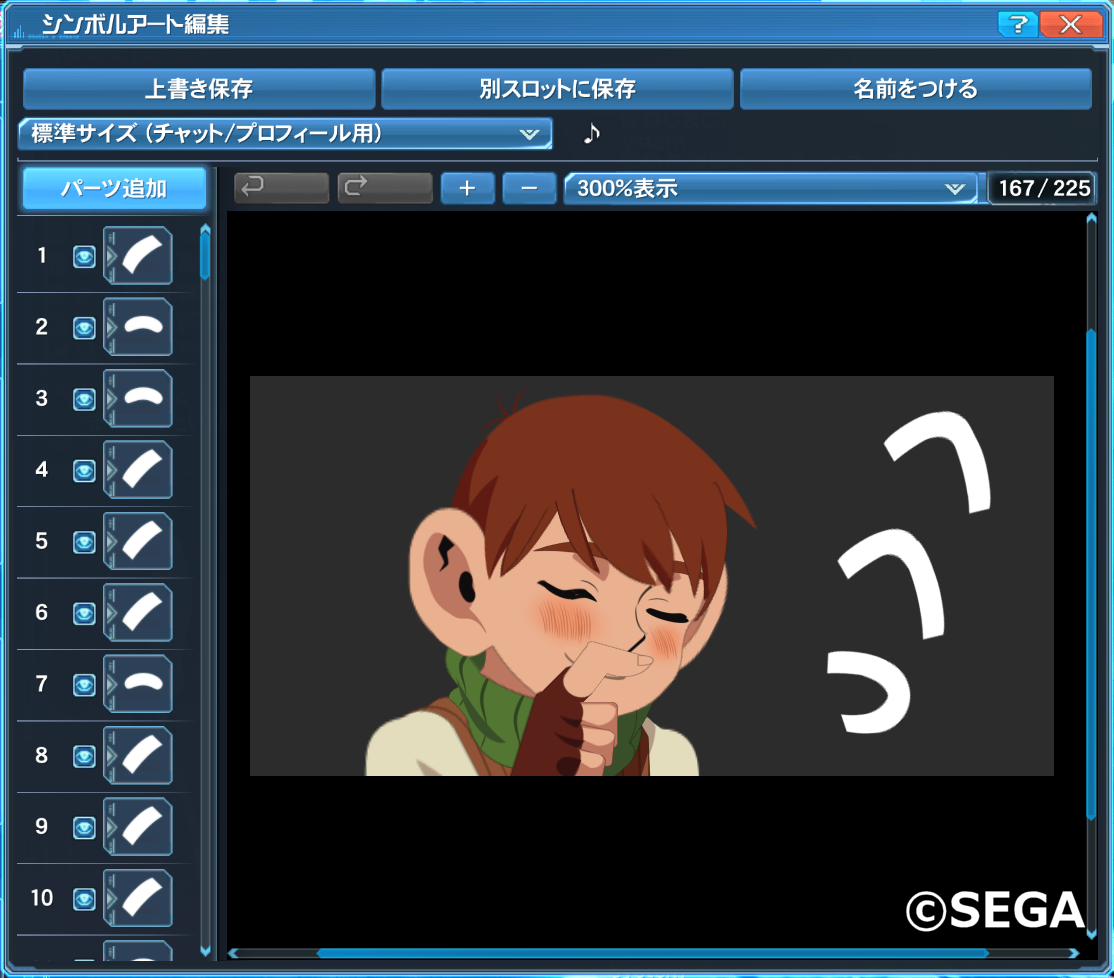
Task: Click 上書き保存 overwrite save button
Action: coord(199,89)
